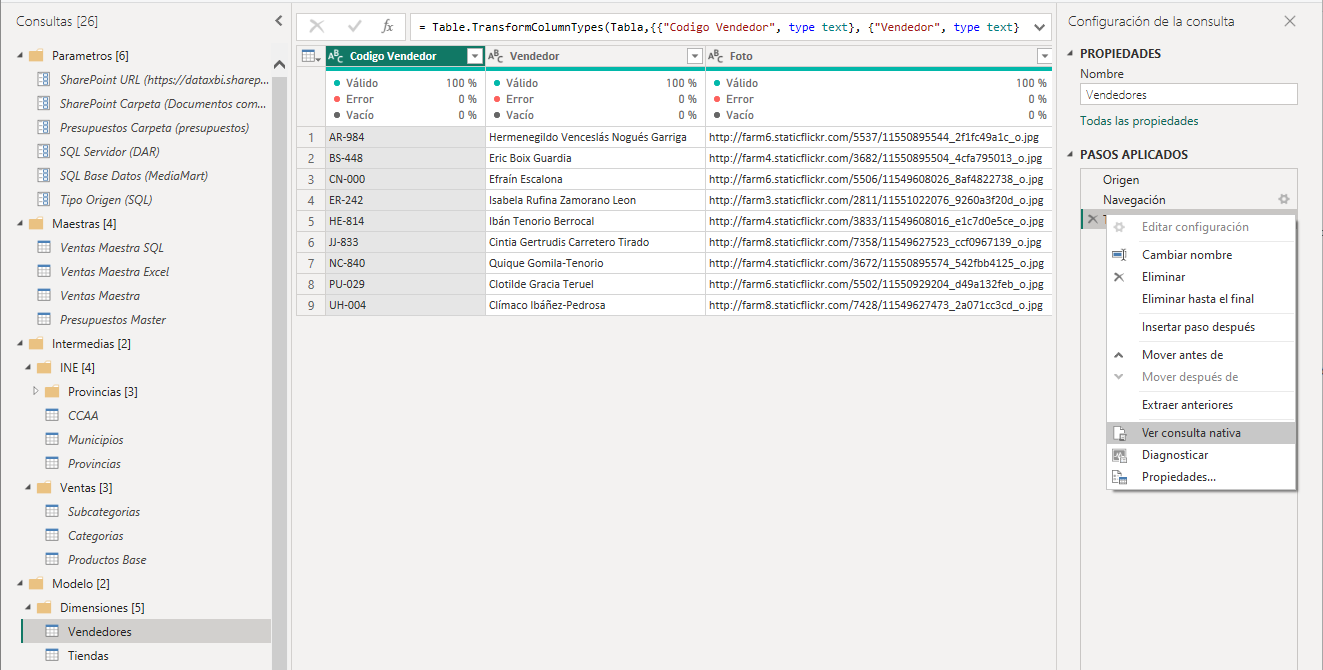Open the Todas las propiedades link
This screenshot has height=670, width=1323.
pyautogui.click(x=1139, y=121)
